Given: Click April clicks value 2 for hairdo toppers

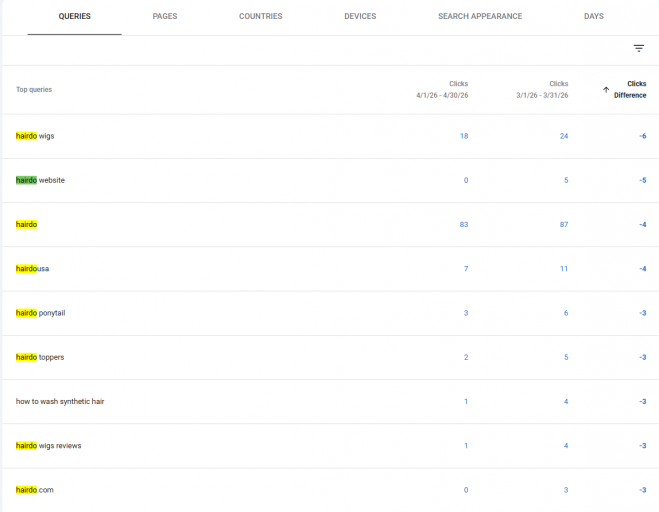Looking at the screenshot, I should (x=466, y=357).
